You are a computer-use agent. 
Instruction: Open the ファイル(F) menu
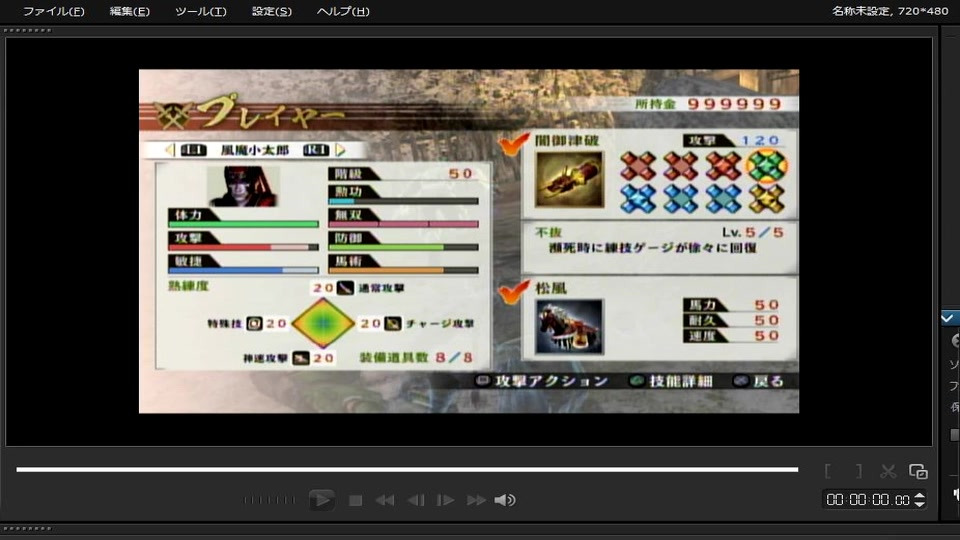pos(54,11)
